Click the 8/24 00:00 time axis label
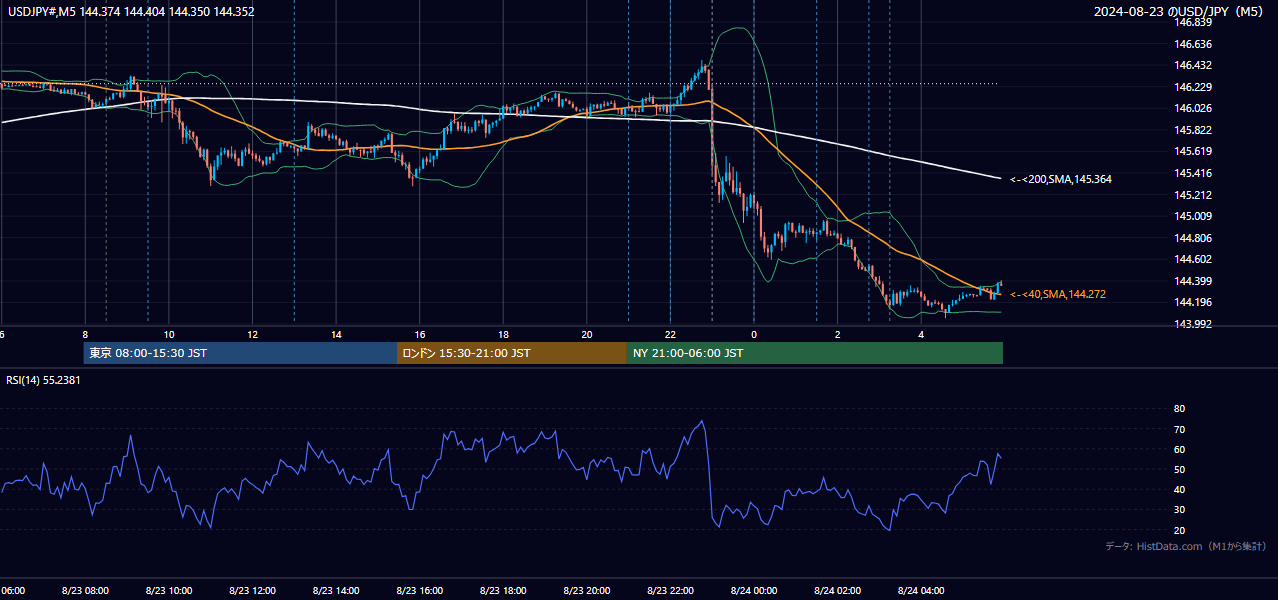Image resolution: width=1278 pixels, height=600 pixels. coord(754,590)
